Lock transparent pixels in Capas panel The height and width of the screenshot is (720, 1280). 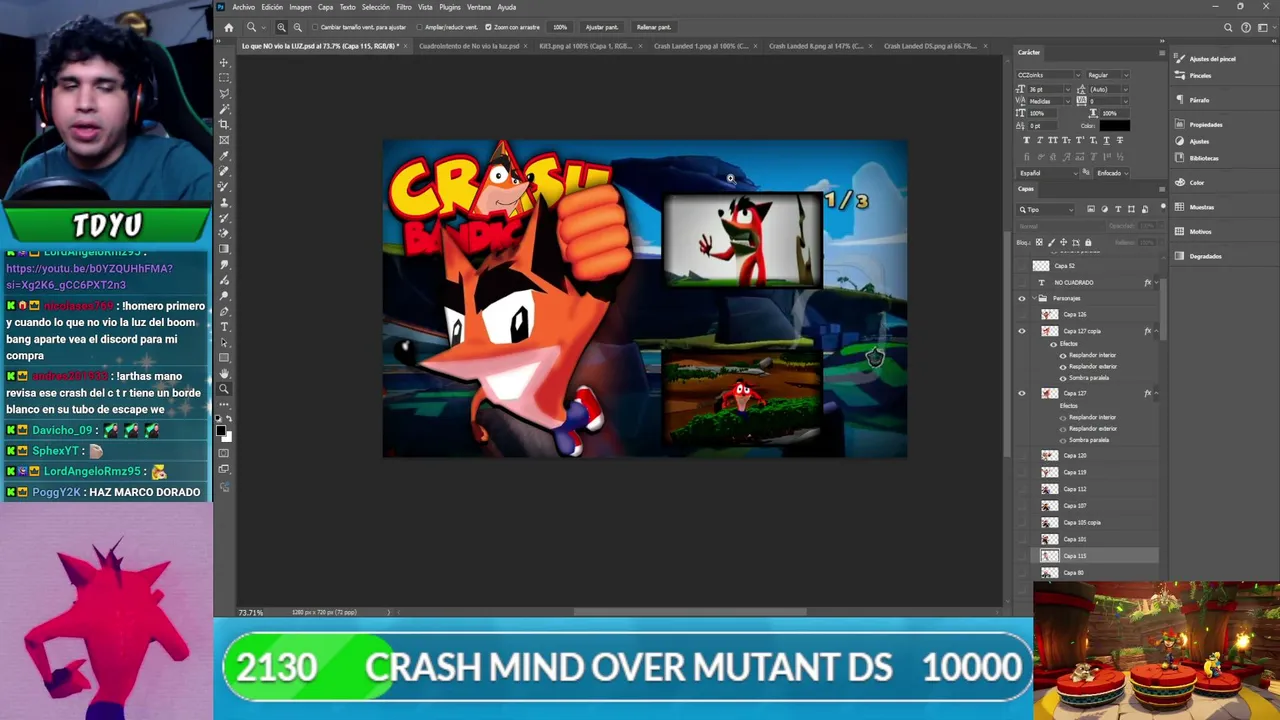click(x=1039, y=243)
